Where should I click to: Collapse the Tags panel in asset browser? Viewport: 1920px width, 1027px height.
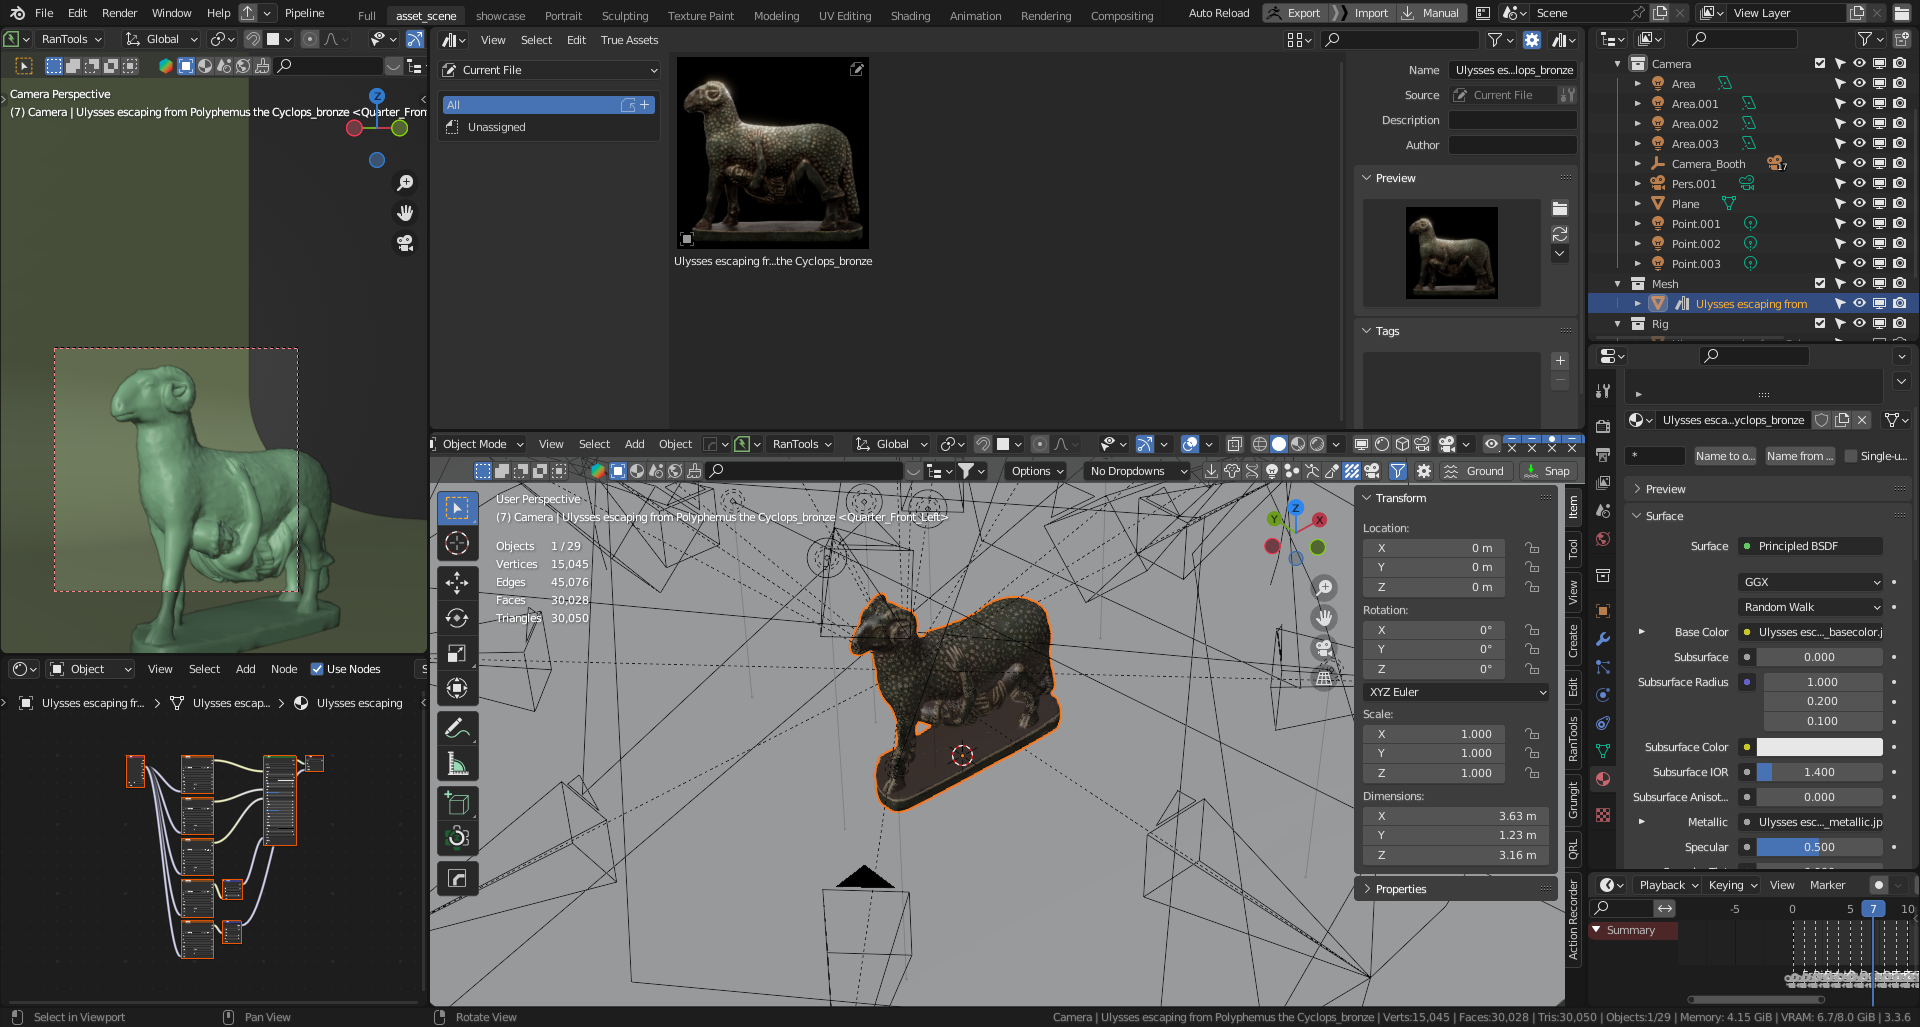coord(1387,331)
